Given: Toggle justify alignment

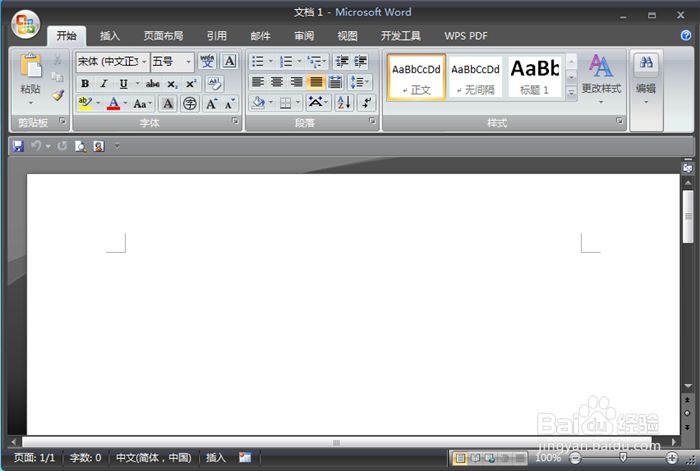Looking at the screenshot, I should coord(316,82).
